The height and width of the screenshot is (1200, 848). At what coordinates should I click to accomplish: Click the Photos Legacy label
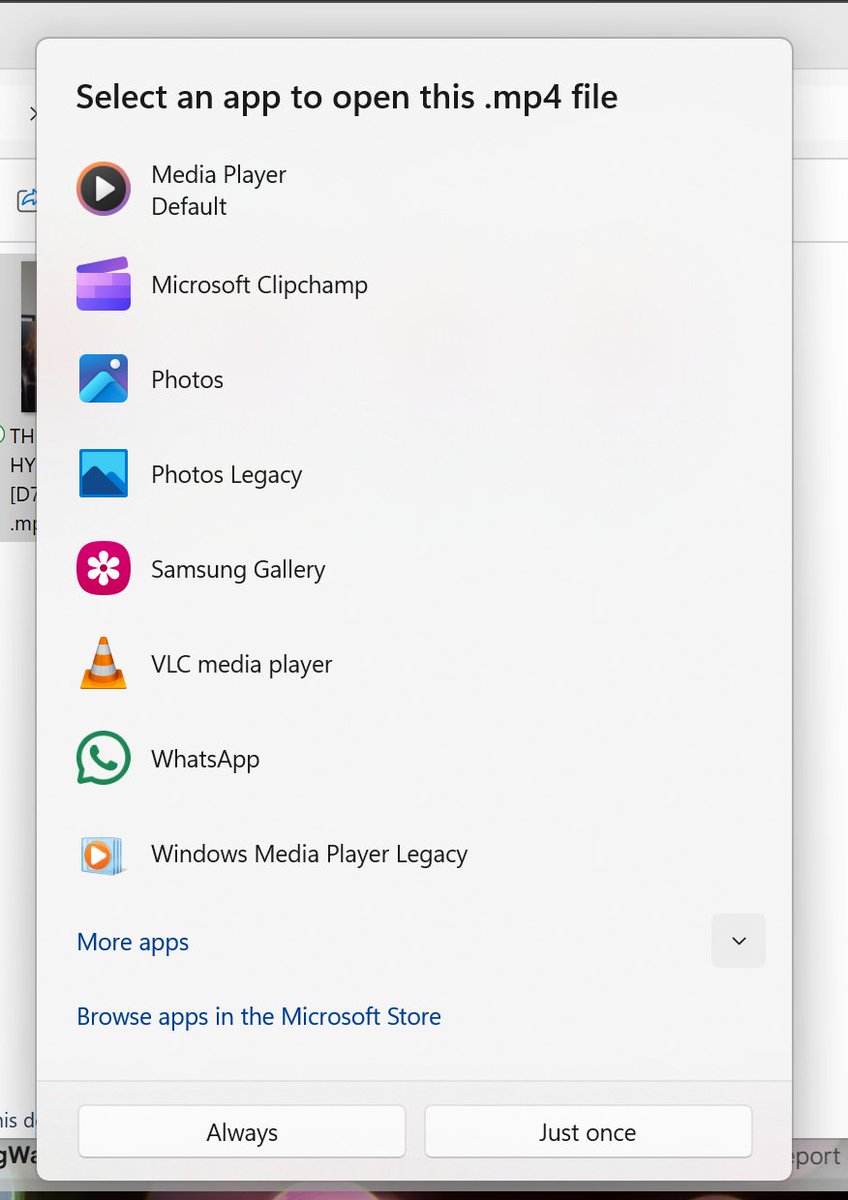click(226, 475)
